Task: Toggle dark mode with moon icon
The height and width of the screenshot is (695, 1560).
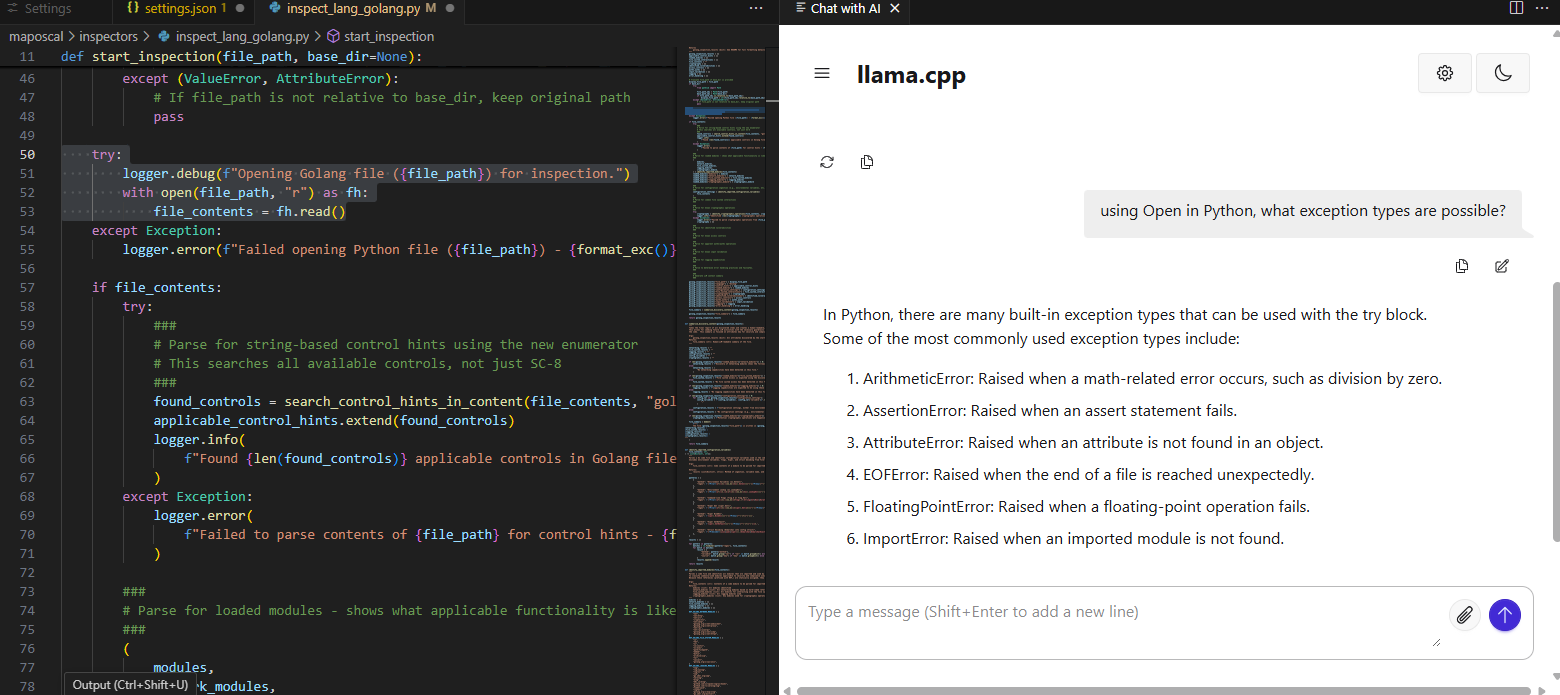Action: [x=1502, y=73]
